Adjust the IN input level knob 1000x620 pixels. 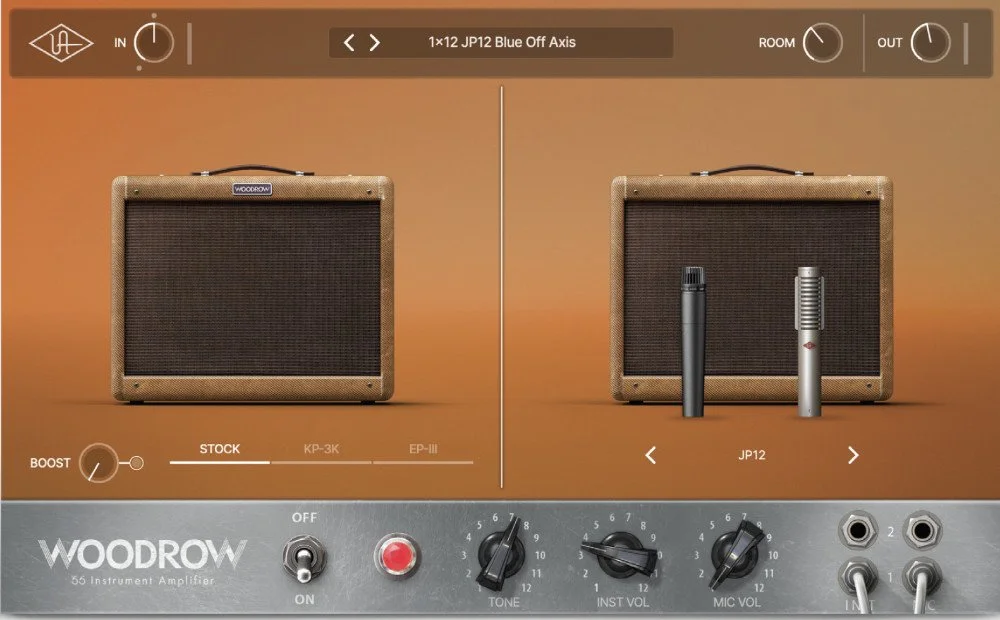click(154, 43)
